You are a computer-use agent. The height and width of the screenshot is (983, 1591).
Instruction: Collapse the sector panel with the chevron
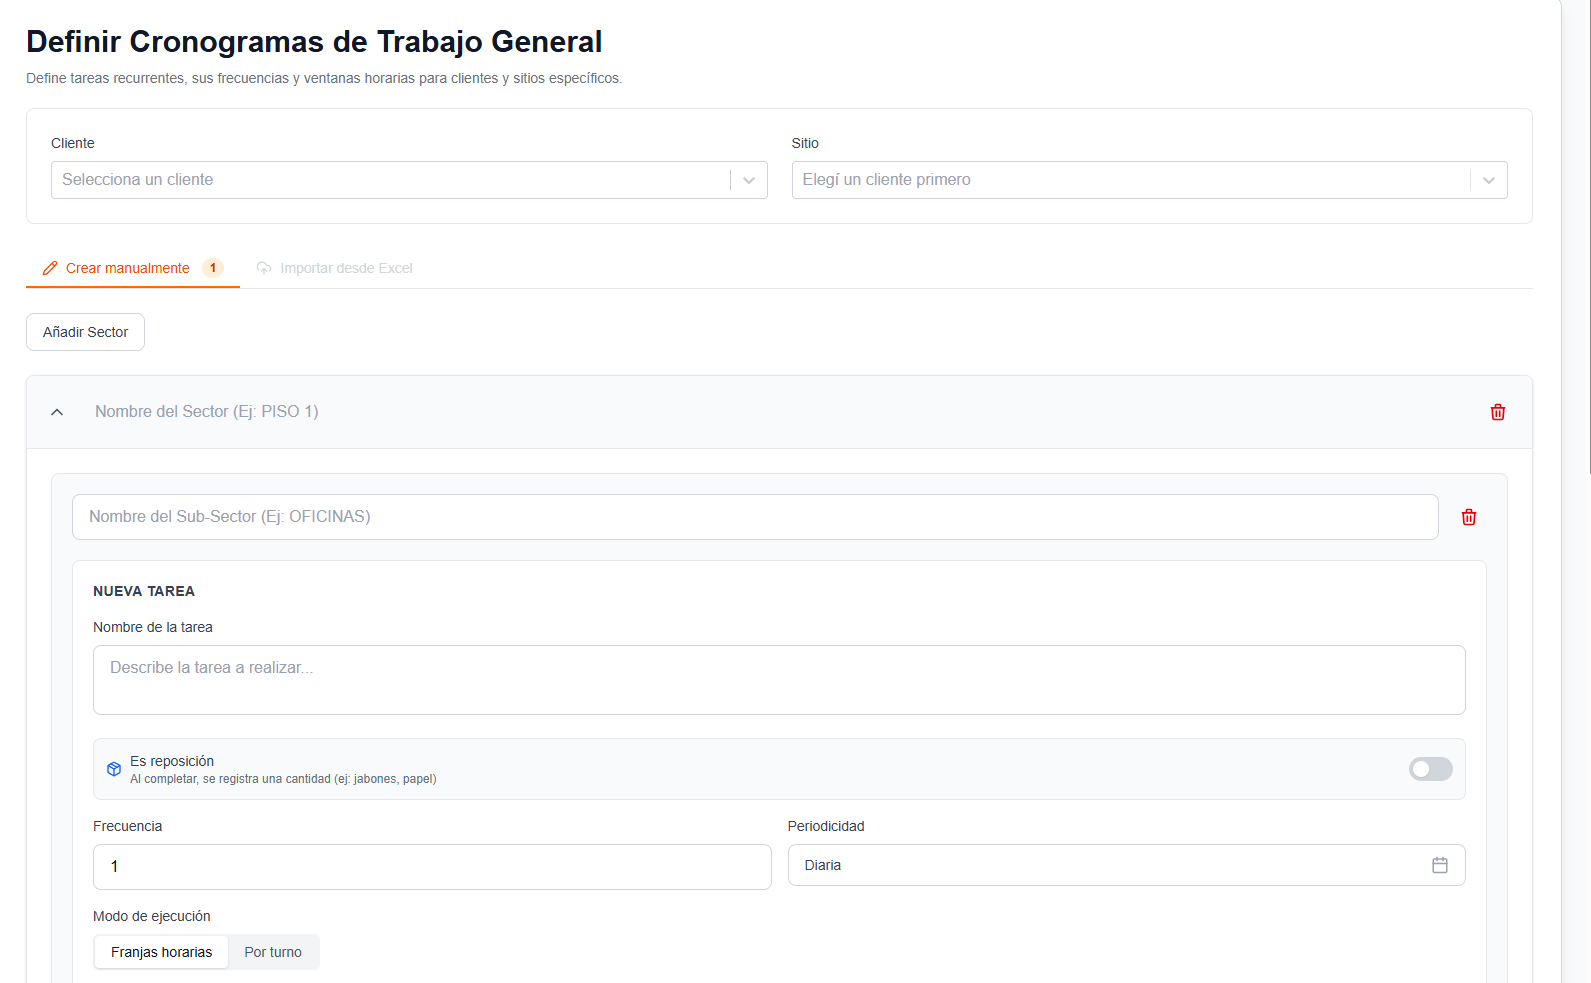(x=57, y=412)
